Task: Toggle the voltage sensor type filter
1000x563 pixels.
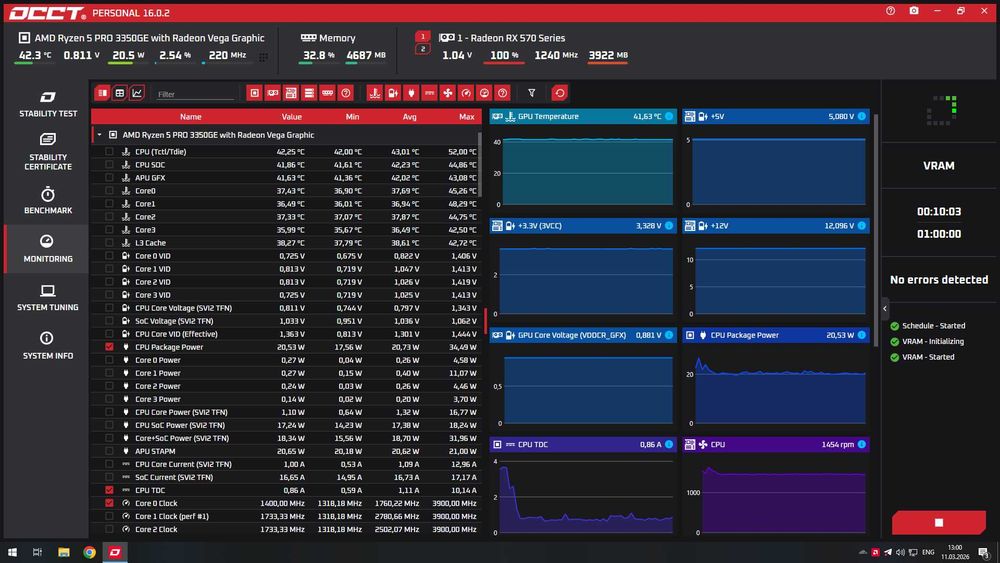Action: point(393,93)
